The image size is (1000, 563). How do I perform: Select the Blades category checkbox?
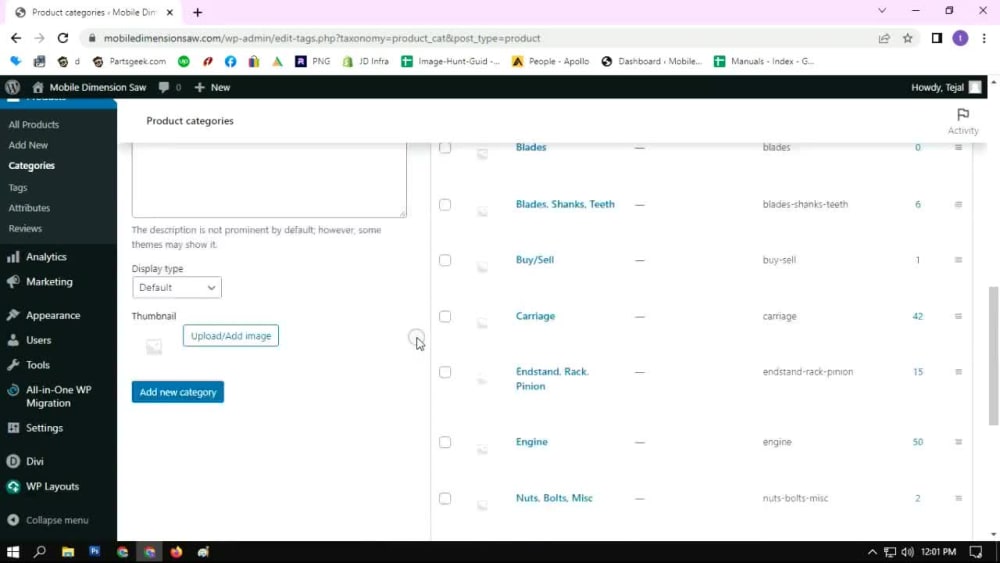click(x=445, y=148)
